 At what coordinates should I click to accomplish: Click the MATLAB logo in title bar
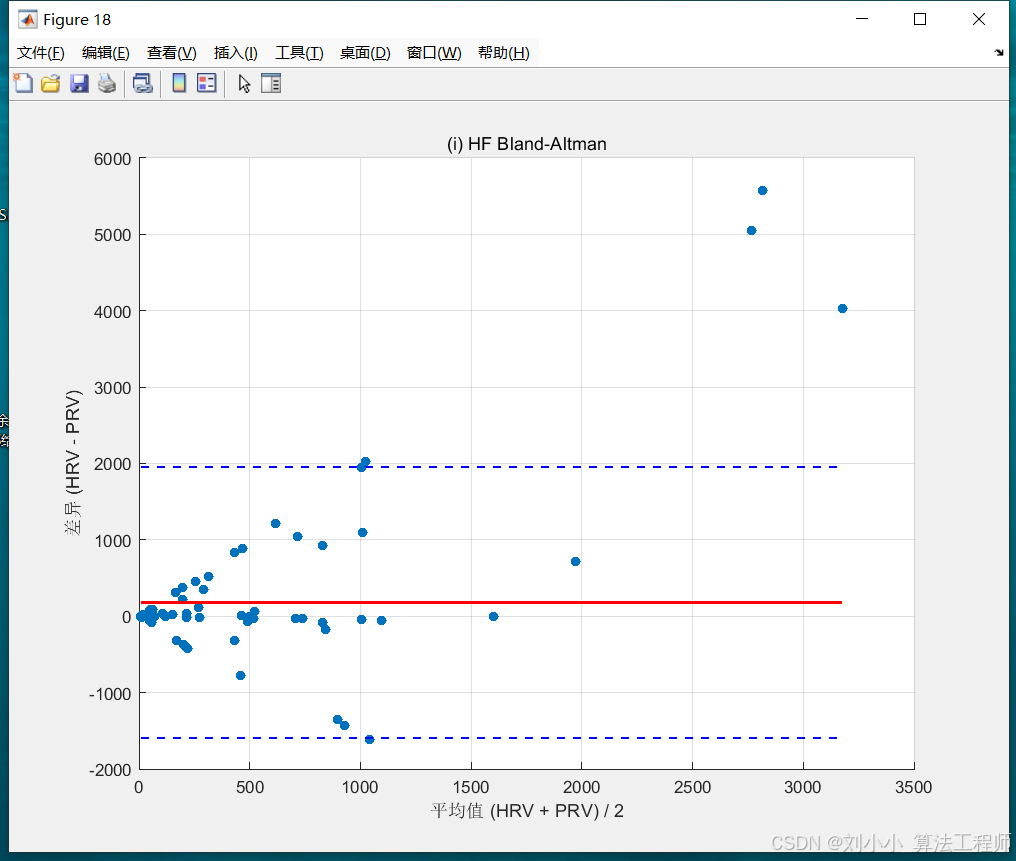click(27, 19)
